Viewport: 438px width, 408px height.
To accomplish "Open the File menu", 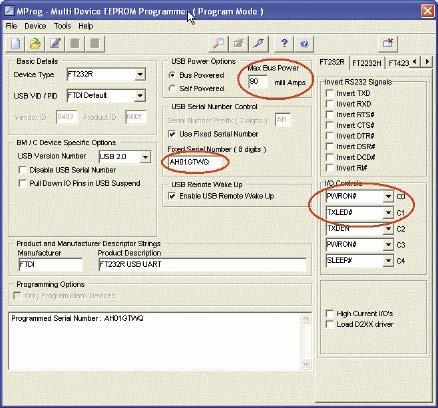I will point(11,26).
